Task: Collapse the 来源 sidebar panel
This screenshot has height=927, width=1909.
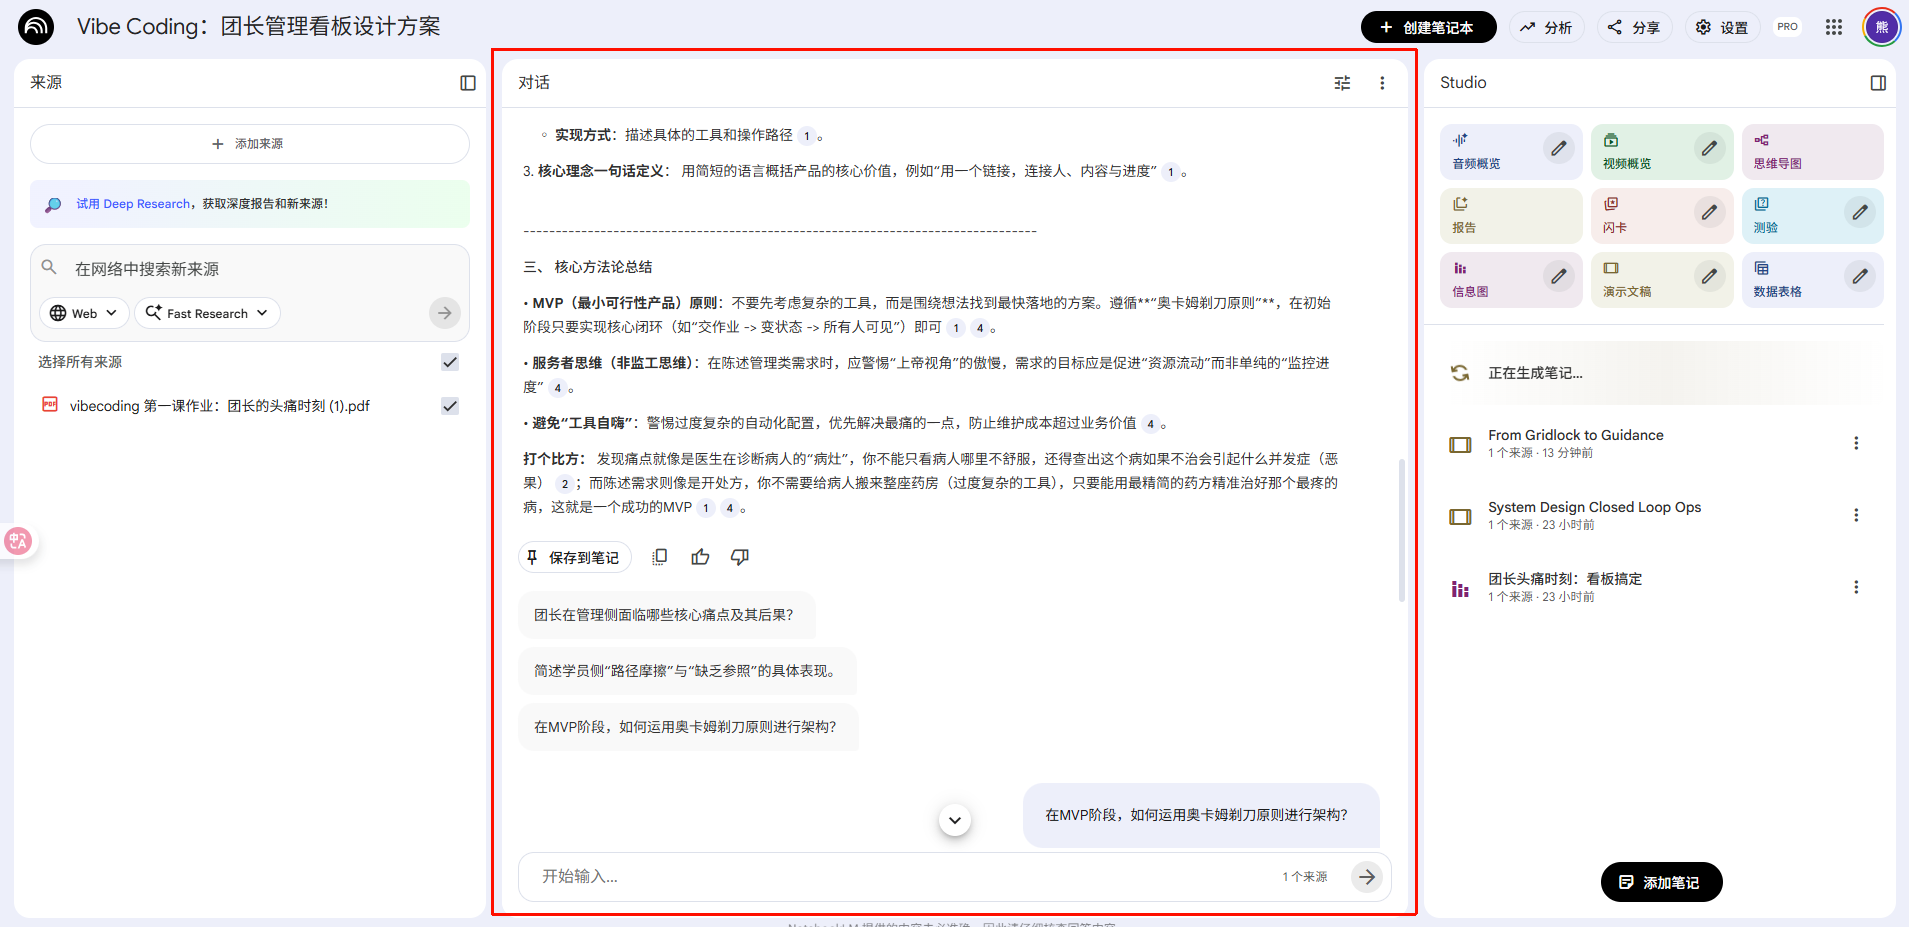Action: click(467, 83)
